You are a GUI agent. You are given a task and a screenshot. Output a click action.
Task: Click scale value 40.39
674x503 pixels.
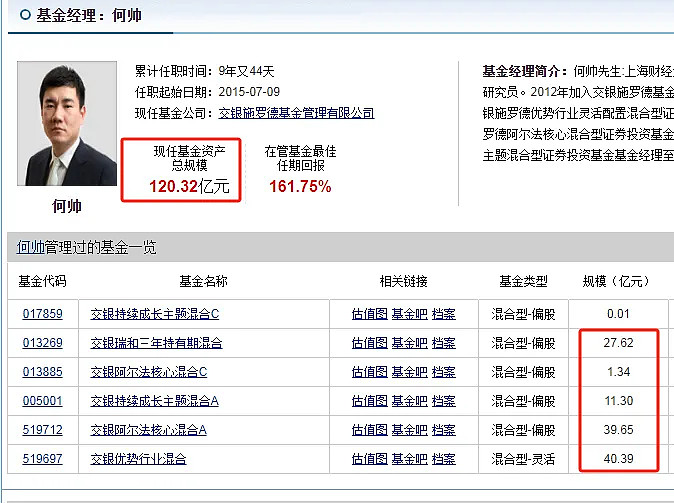pyautogui.click(x=618, y=459)
